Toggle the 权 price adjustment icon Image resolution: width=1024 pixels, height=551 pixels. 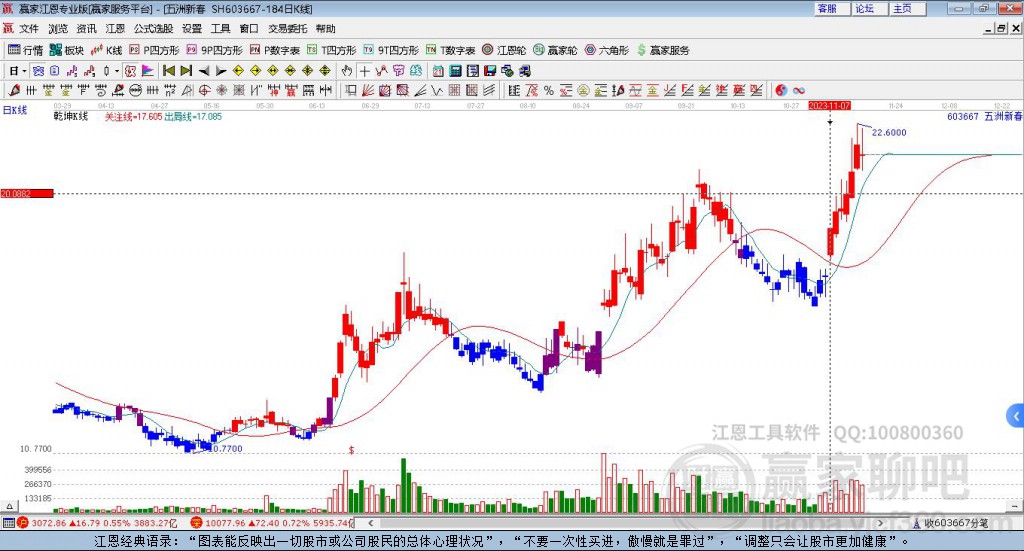(129, 71)
